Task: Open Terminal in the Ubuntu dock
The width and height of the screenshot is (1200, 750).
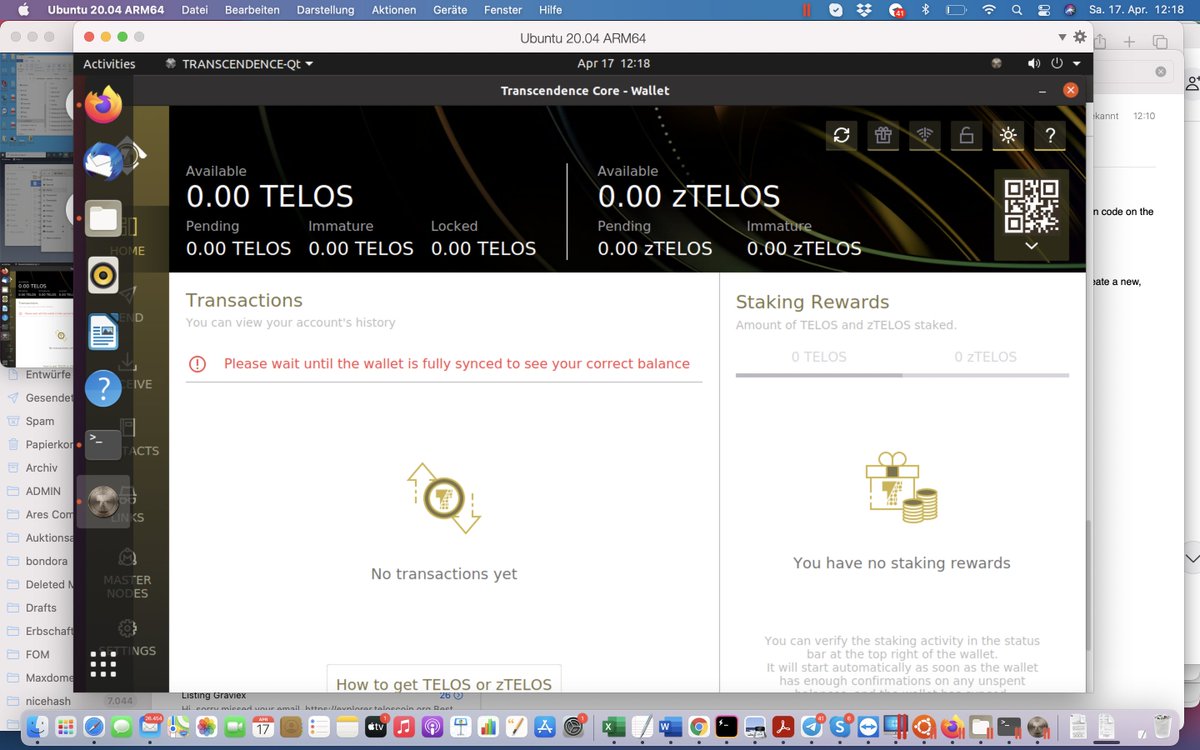Action: (x=103, y=444)
